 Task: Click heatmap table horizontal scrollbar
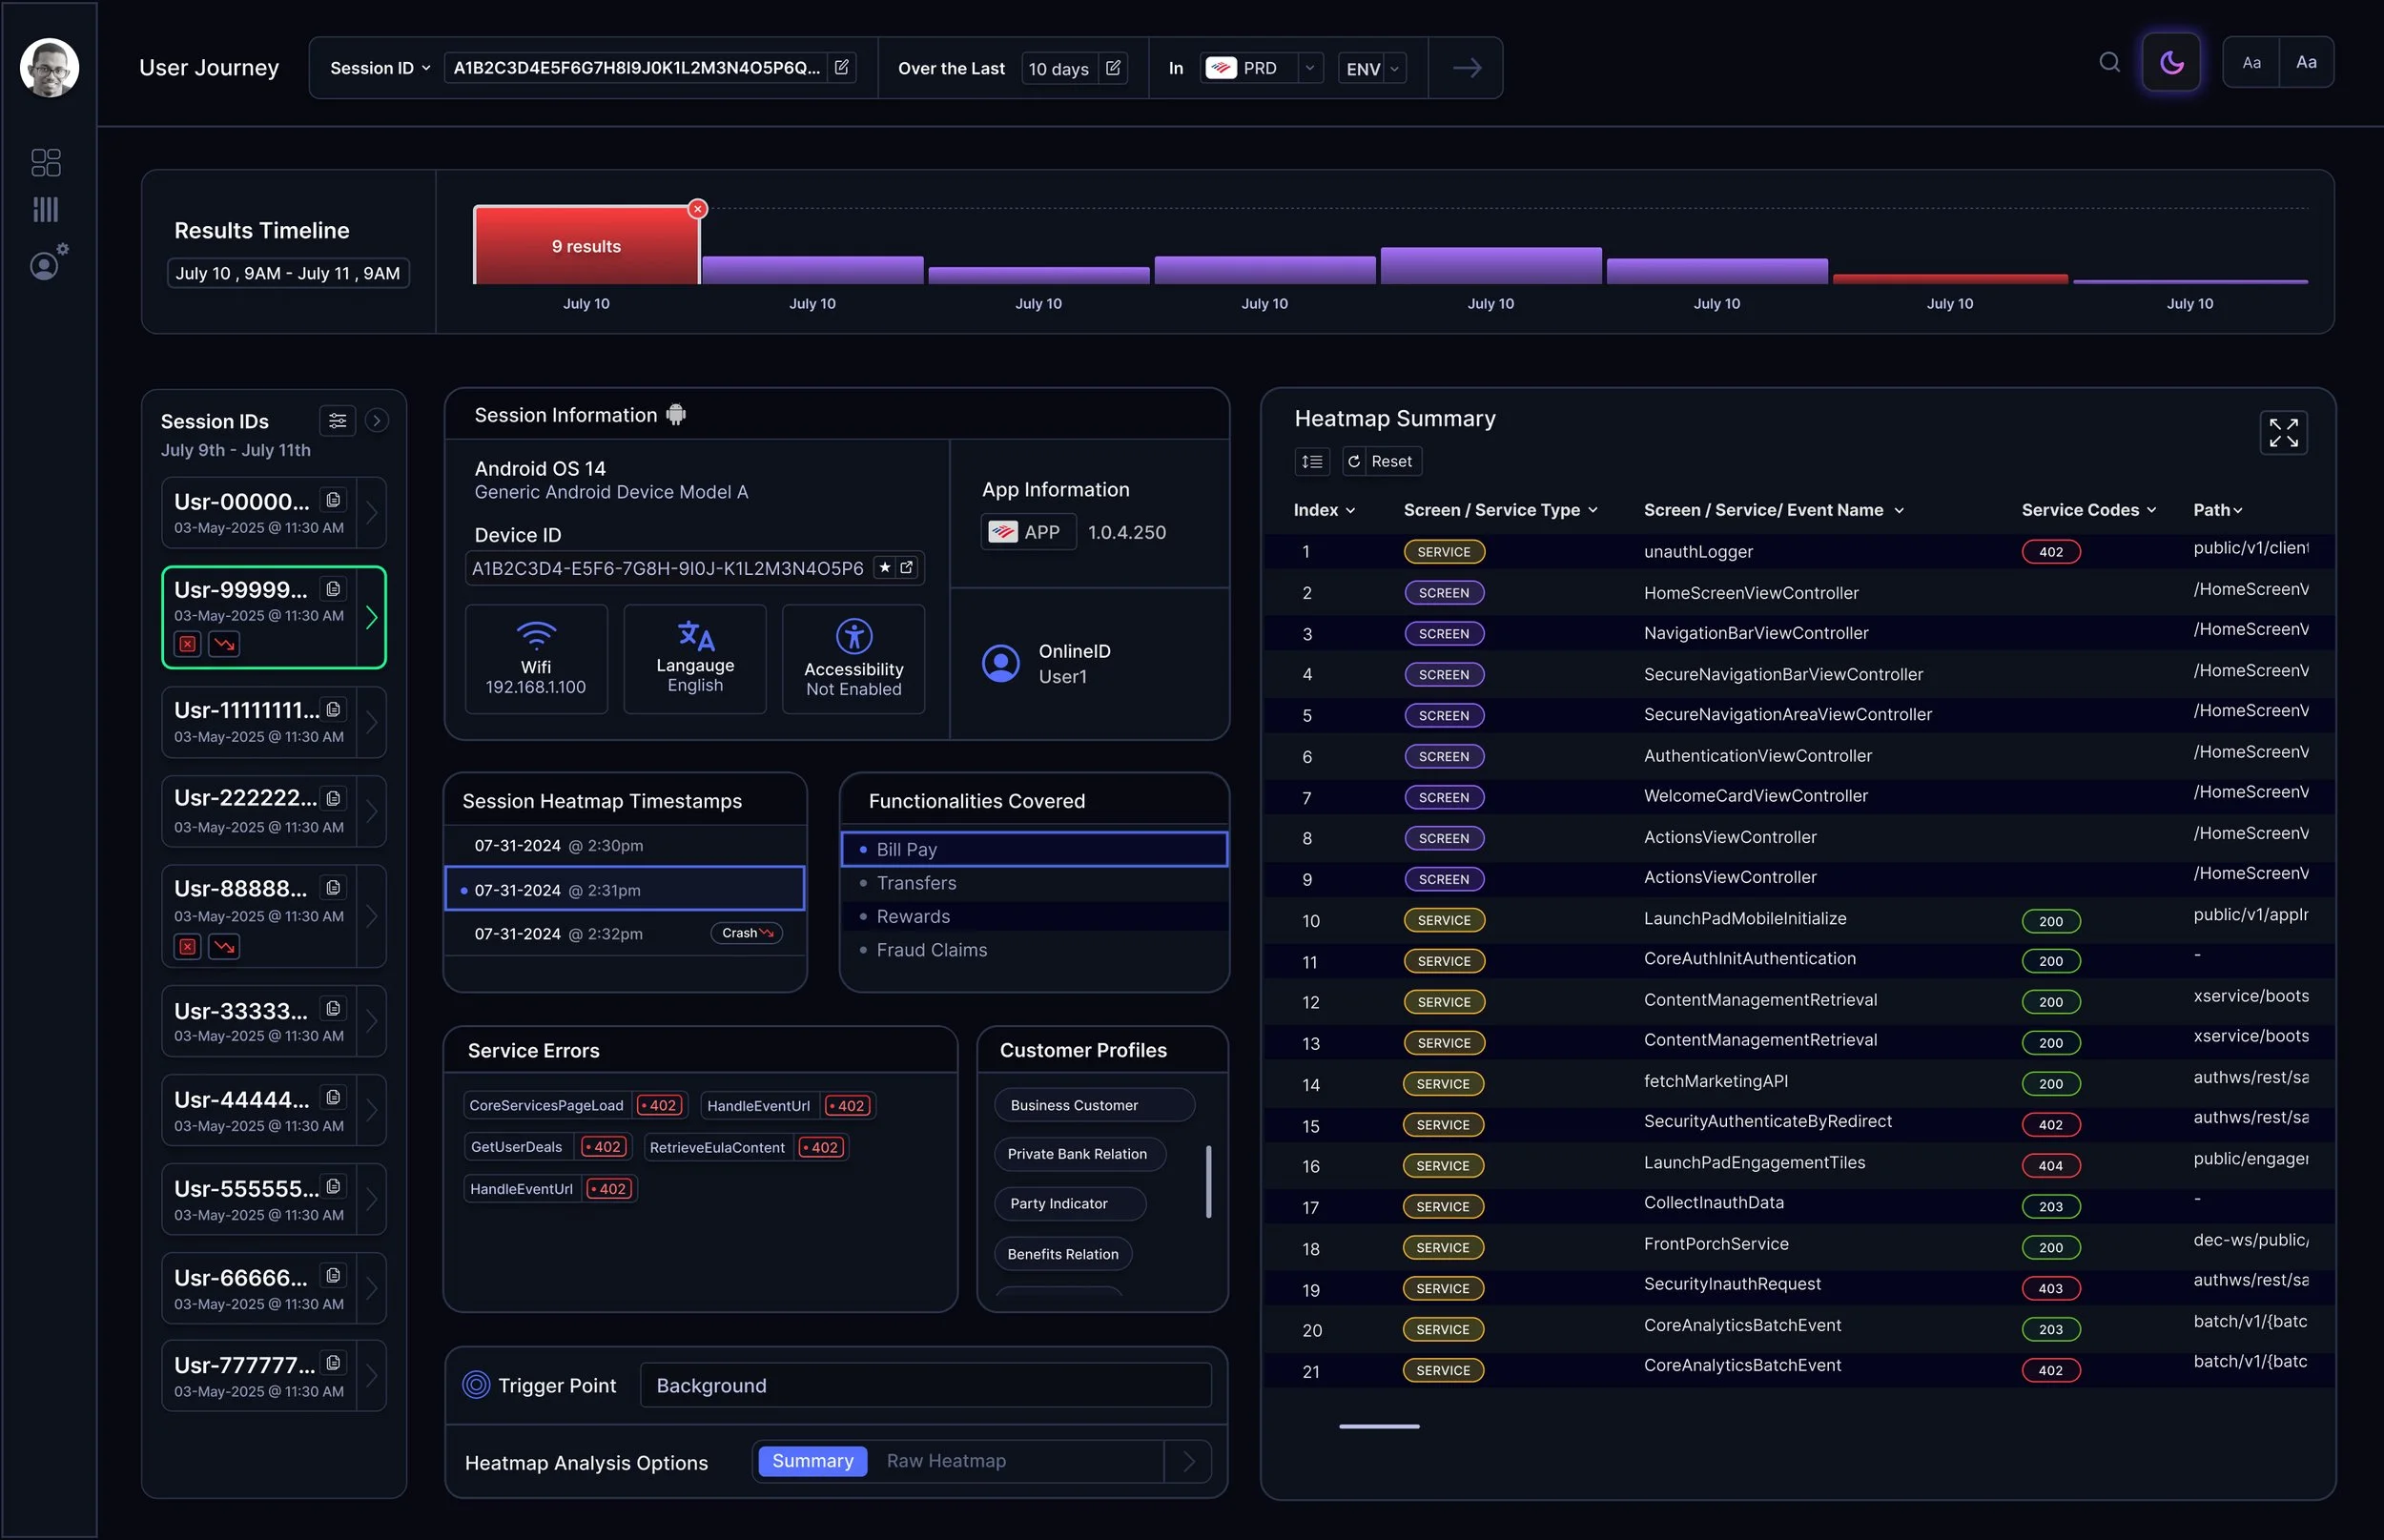pyautogui.click(x=1379, y=1426)
